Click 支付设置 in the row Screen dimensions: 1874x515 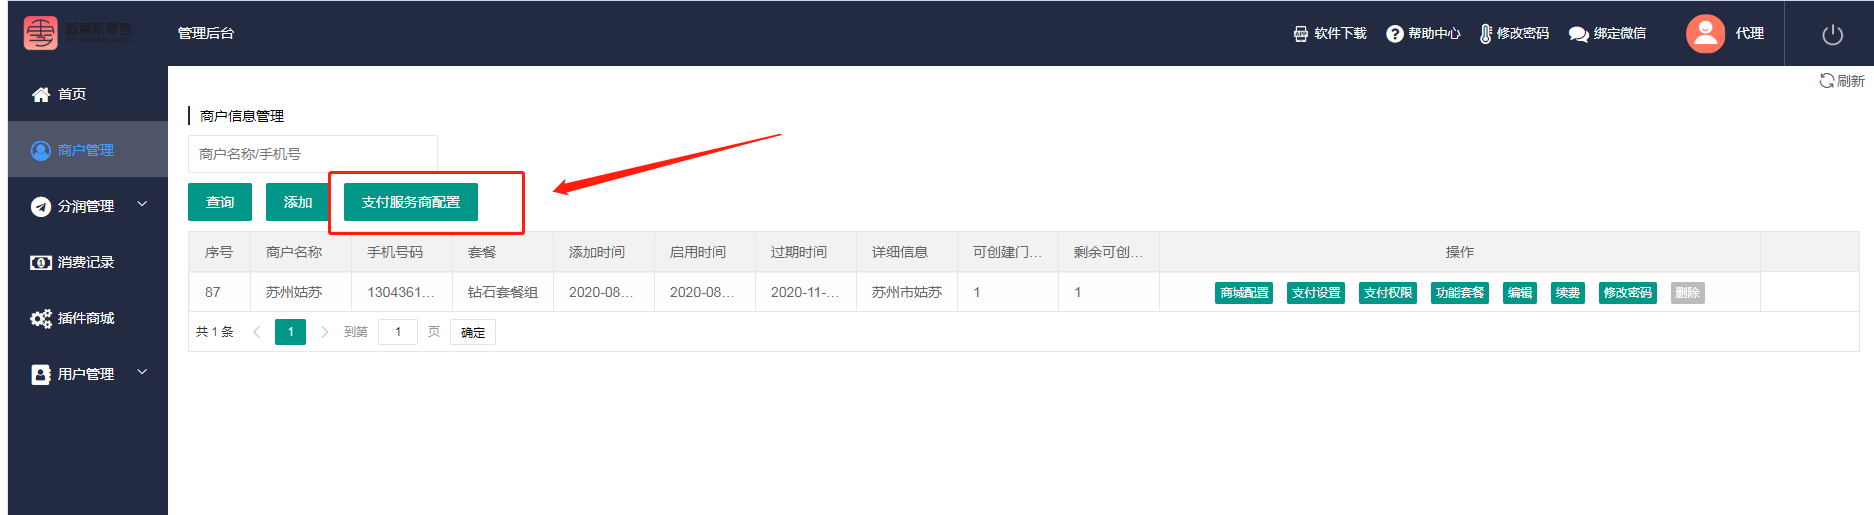1316,293
